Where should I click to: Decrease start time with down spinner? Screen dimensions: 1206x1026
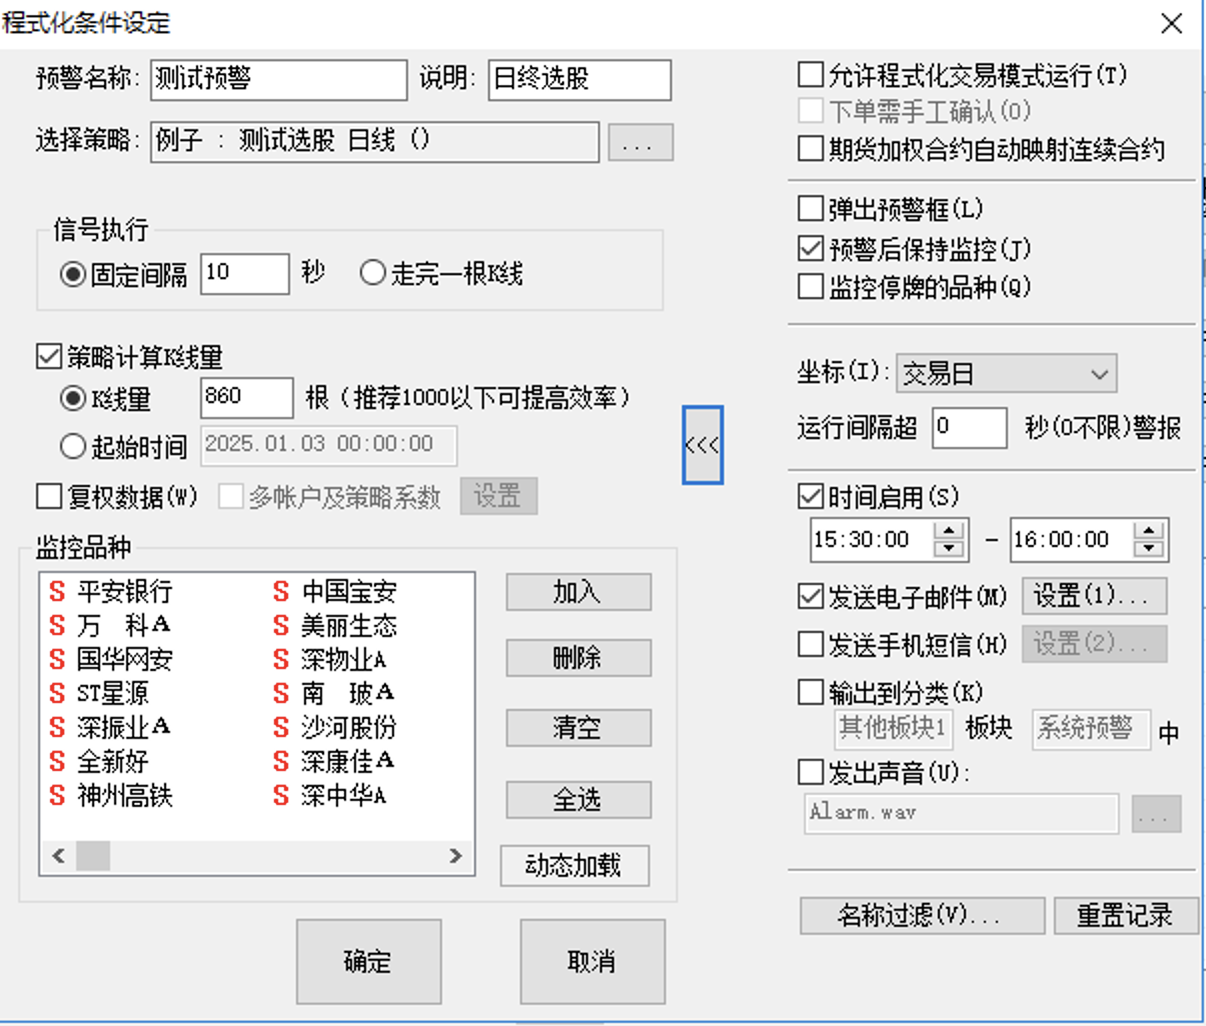pyautogui.click(x=949, y=549)
